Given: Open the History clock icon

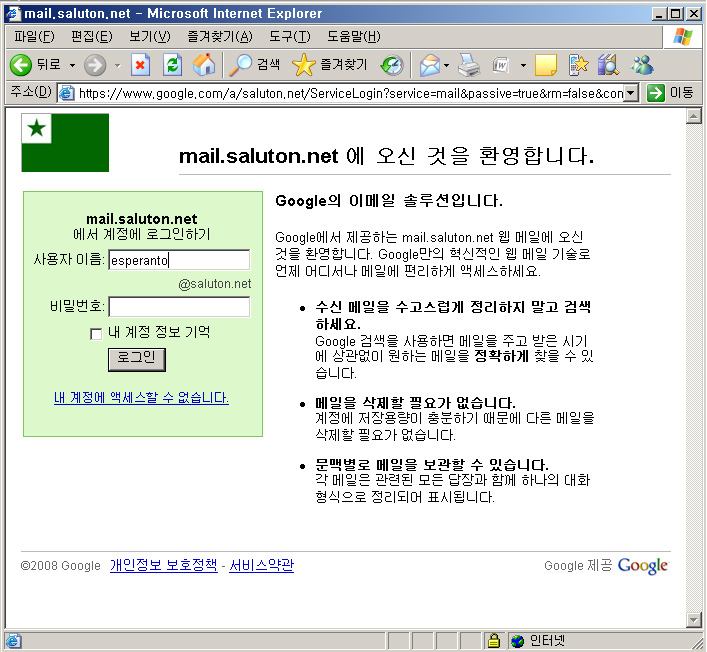Looking at the screenshot, I should click(391, 65).
